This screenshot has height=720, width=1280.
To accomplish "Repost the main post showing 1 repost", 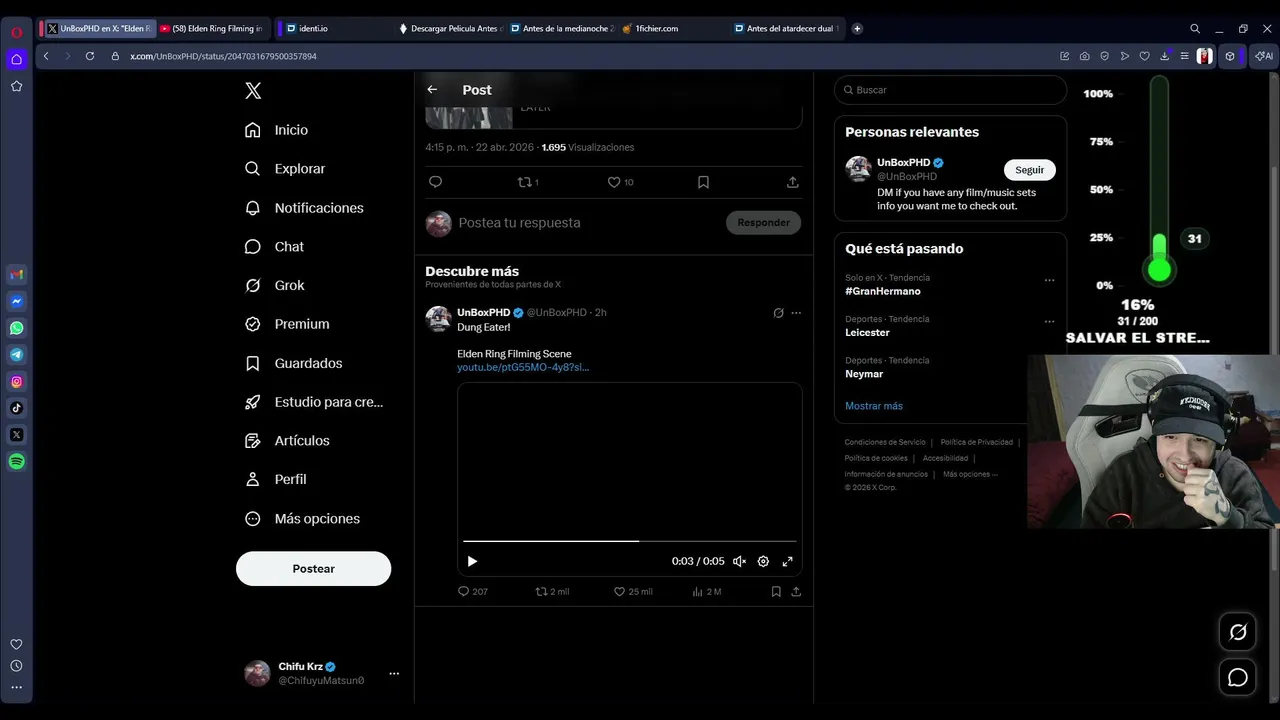I will pos(527,182).
